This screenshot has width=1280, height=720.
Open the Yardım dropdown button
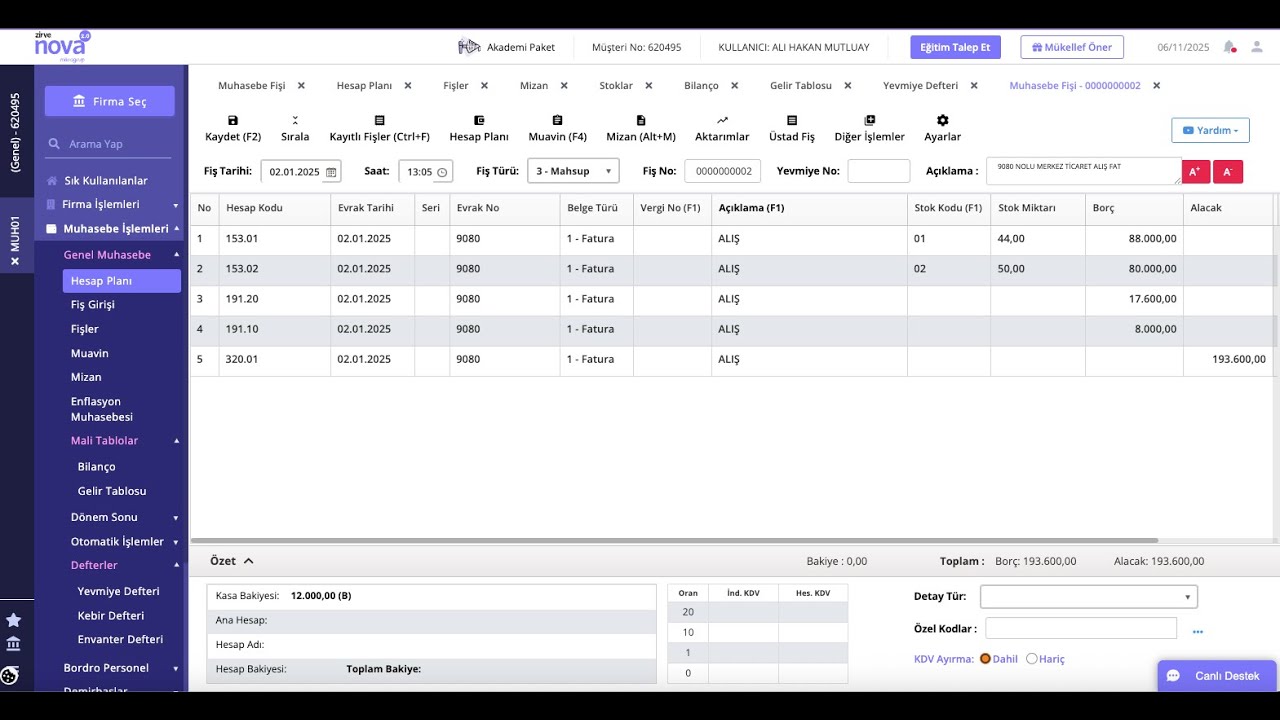click(x=1210, y=130)
